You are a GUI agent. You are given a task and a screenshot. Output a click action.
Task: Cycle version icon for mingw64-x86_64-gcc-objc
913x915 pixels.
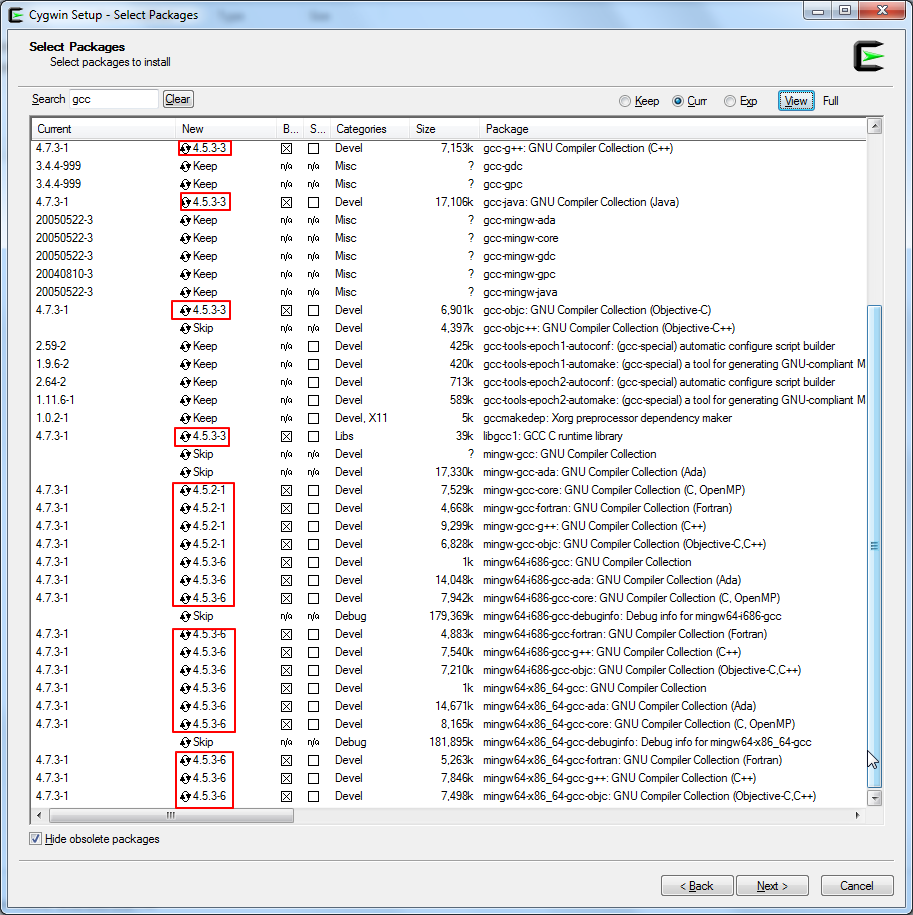coord(186,797)
